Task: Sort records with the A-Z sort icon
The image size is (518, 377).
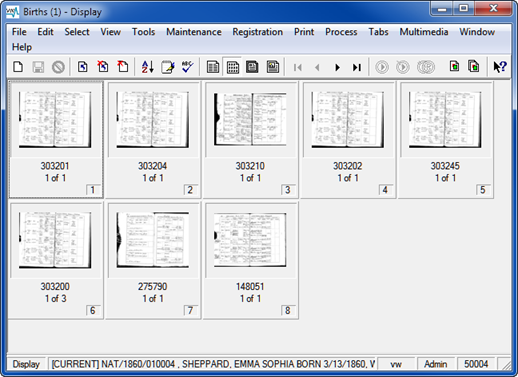Action: pos(147,67)
